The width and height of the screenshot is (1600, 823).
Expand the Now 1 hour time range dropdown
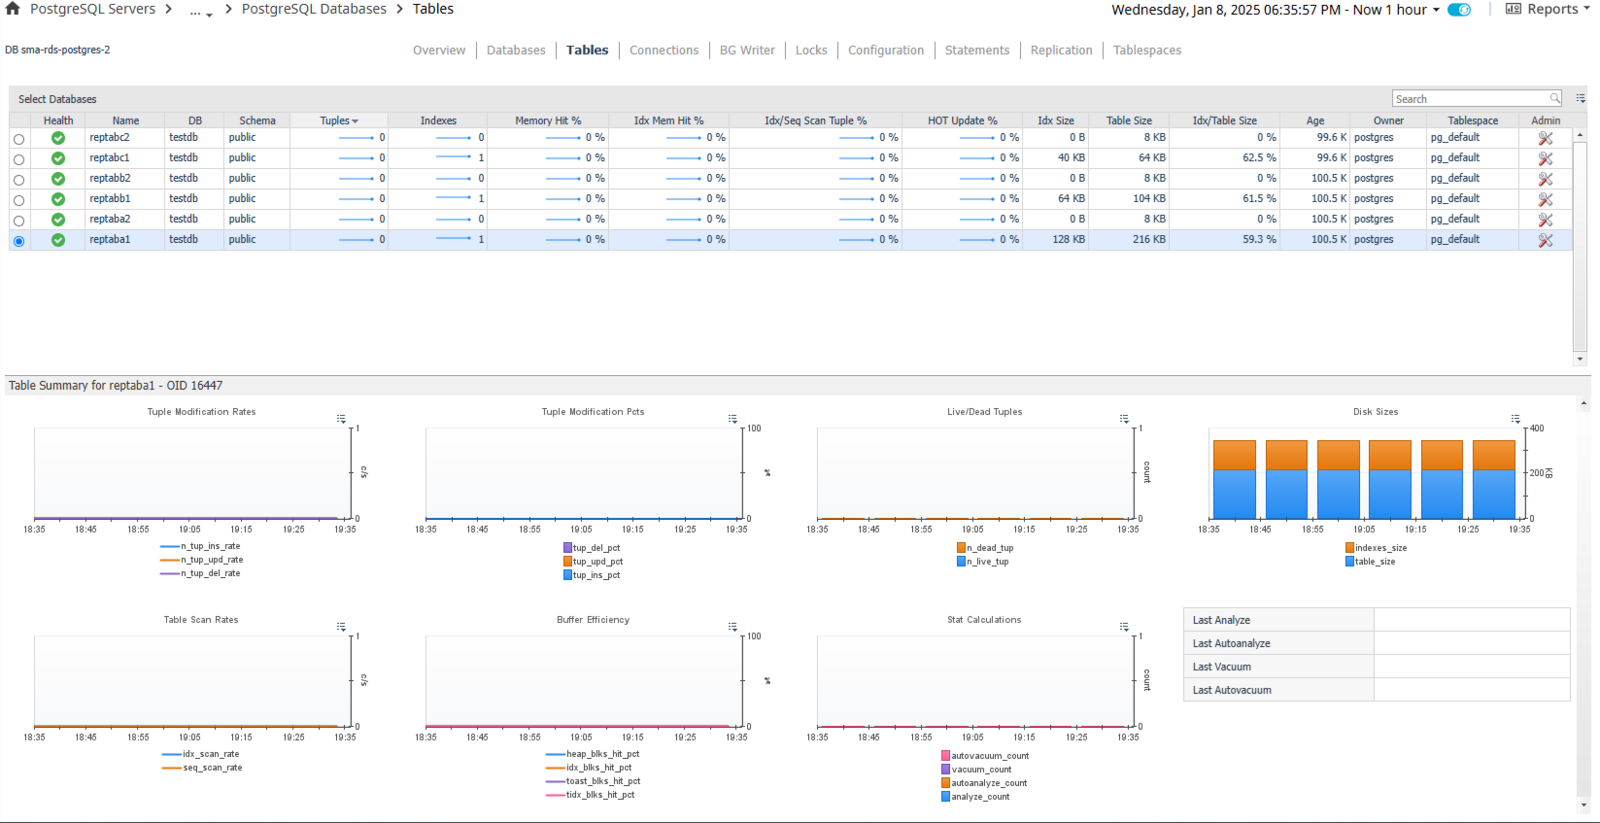1396,10
